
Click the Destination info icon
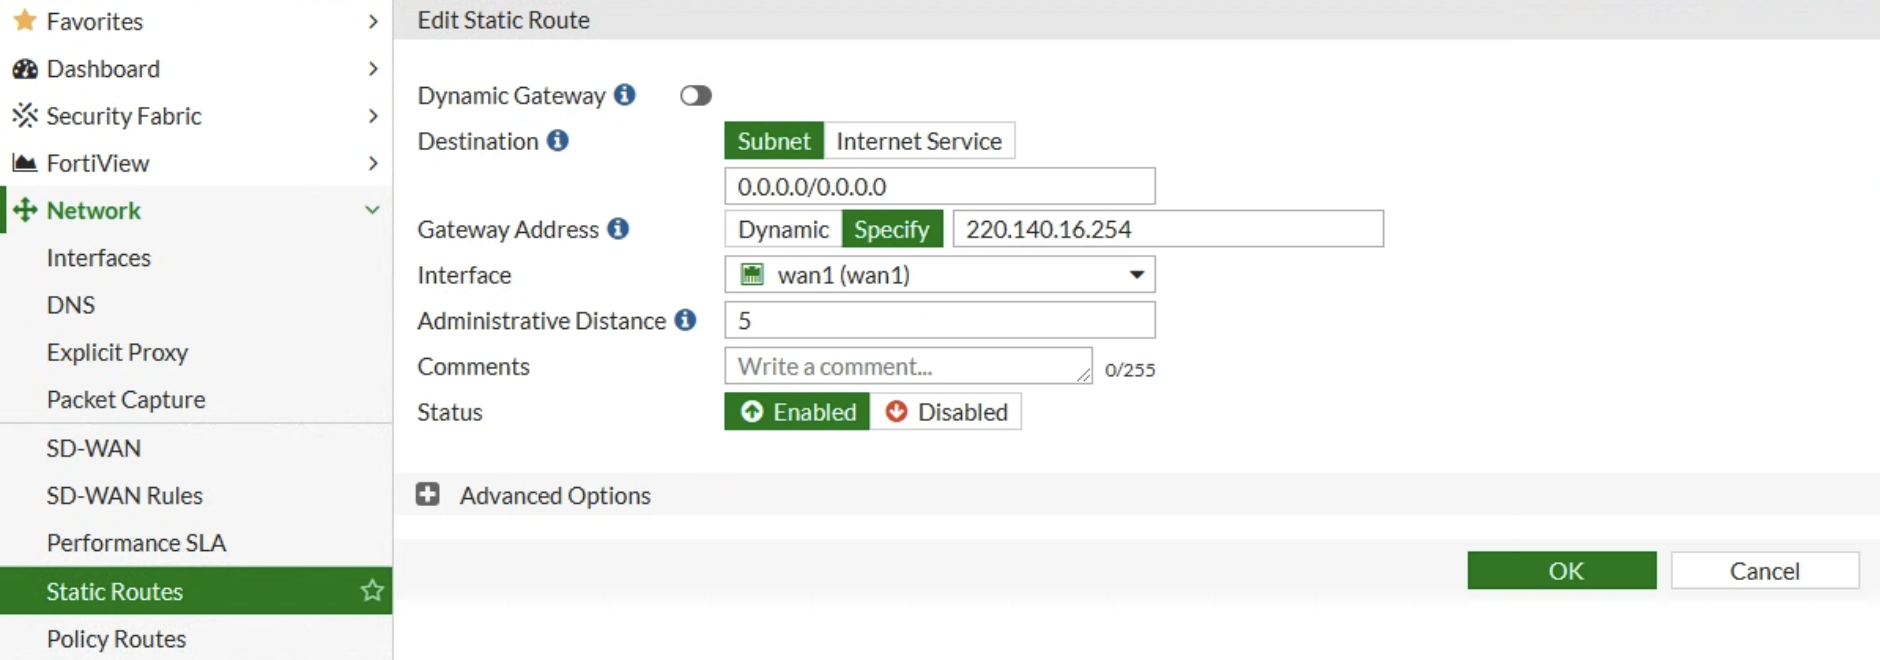pyautogui.click(x=558, y=141)
